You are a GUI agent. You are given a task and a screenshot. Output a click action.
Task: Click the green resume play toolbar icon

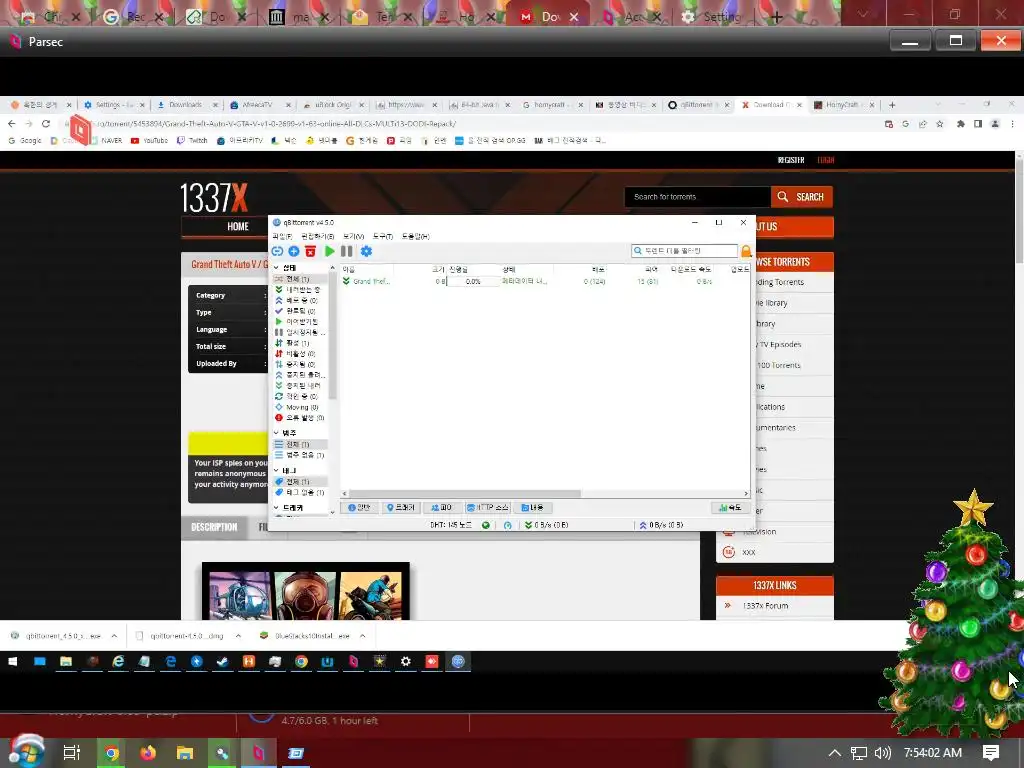click(330, 251)
